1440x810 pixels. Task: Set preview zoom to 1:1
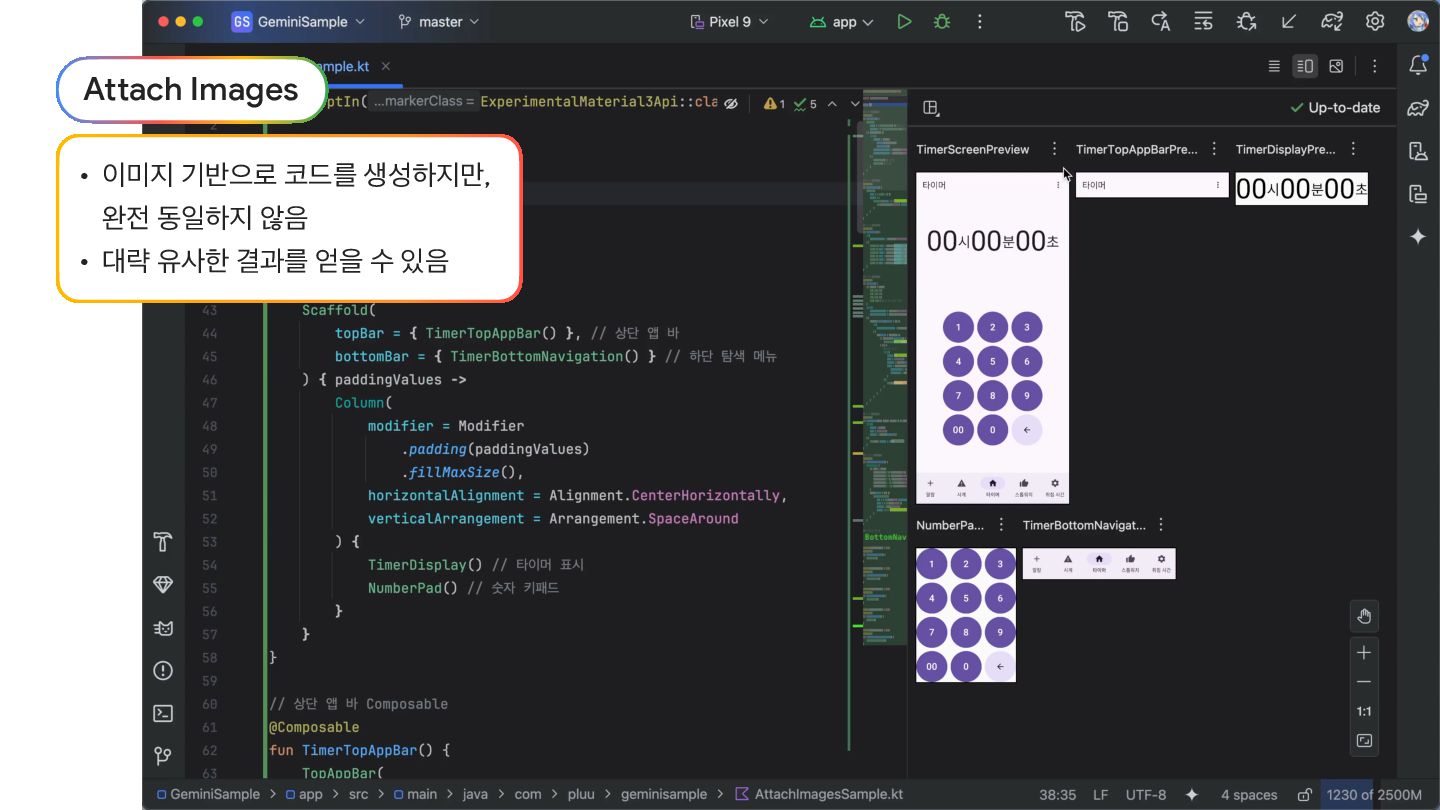[x=1364, y=712]
